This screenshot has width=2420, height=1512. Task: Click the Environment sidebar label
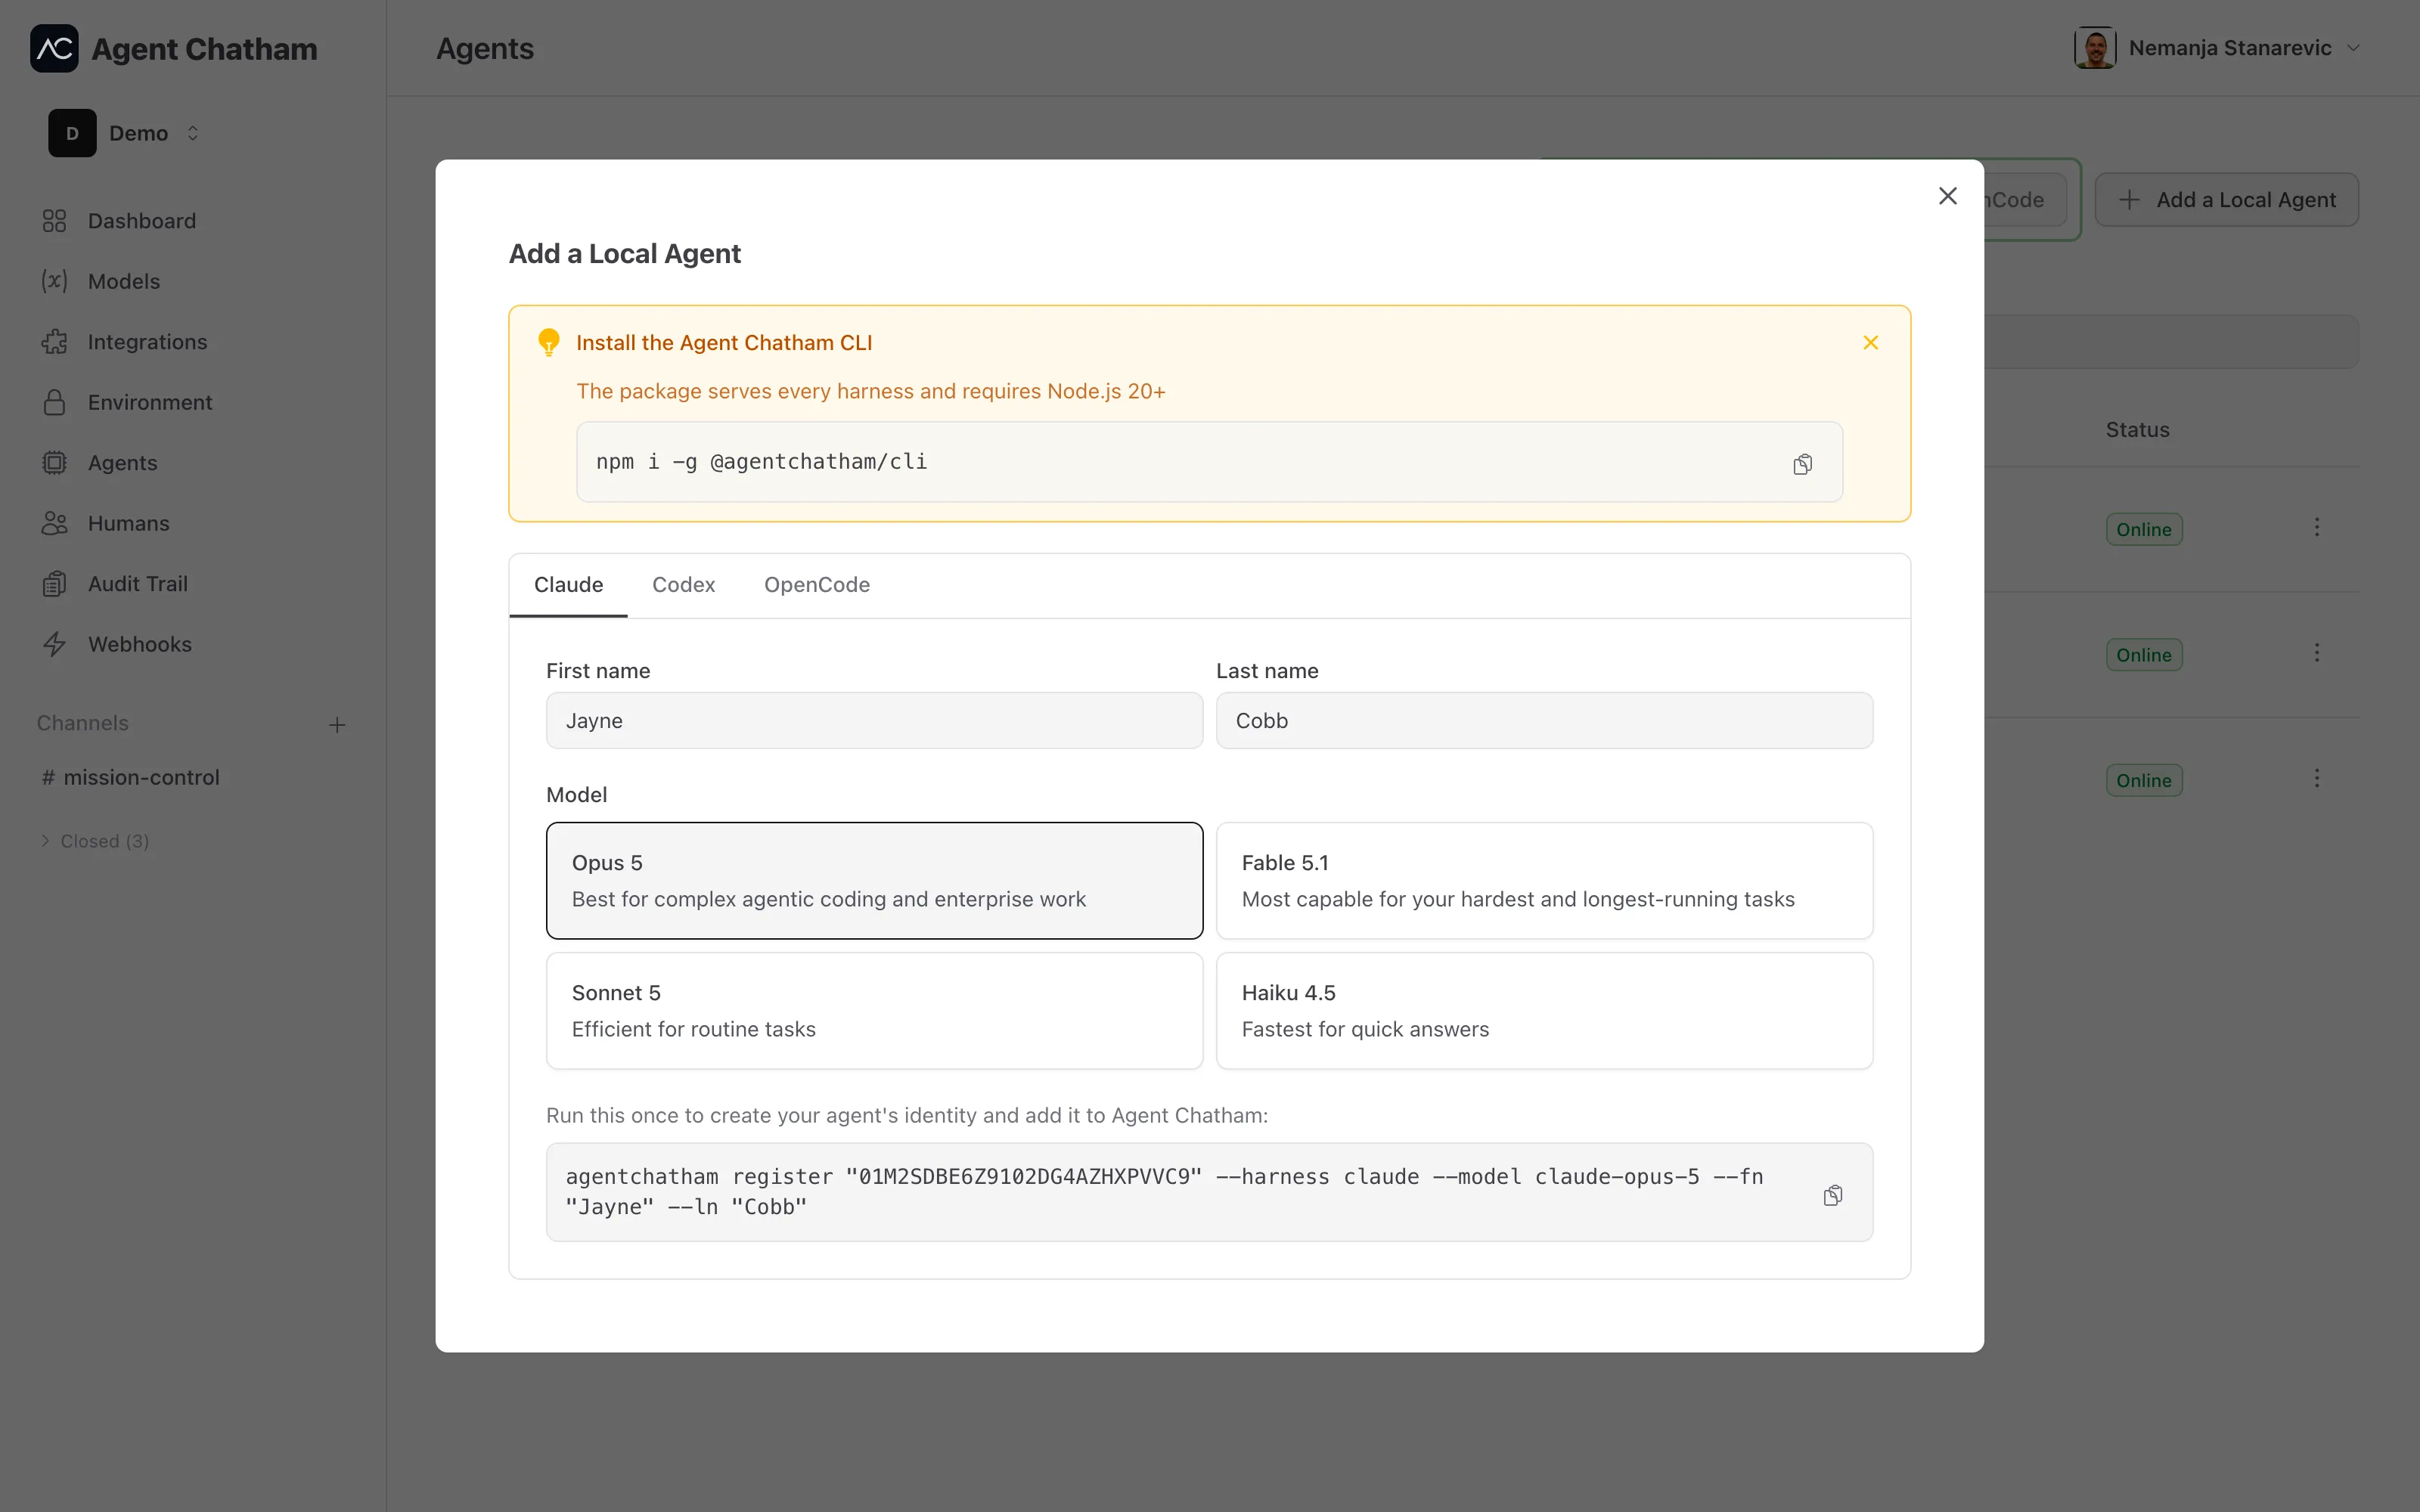coord(150,402)
